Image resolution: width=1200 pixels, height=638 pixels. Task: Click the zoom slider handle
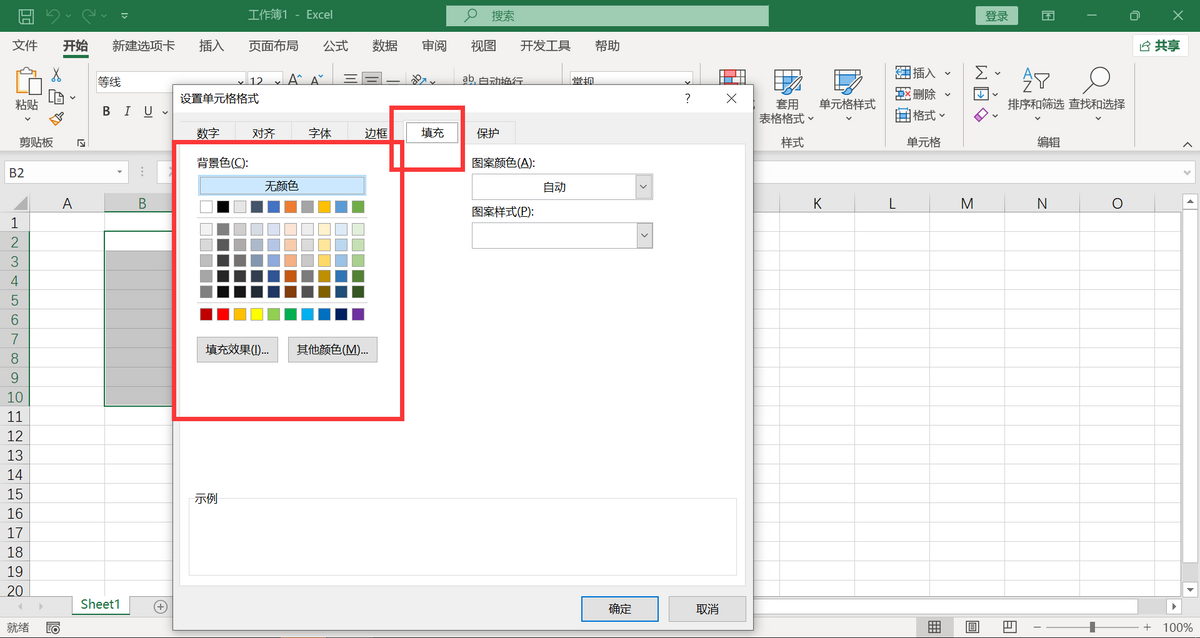click(1091, 627)
